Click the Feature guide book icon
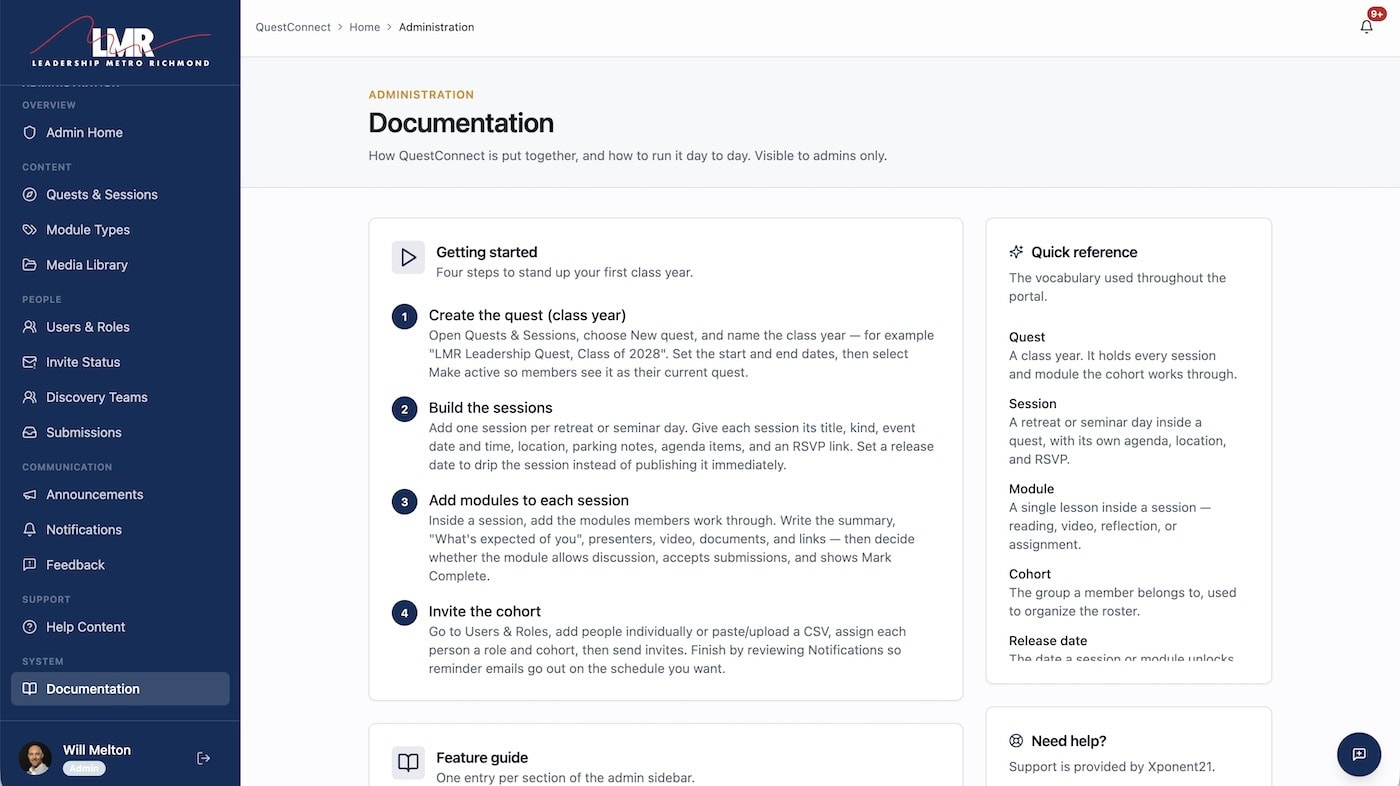Screen dimensions: 1400x786 (x=408, y=763)
